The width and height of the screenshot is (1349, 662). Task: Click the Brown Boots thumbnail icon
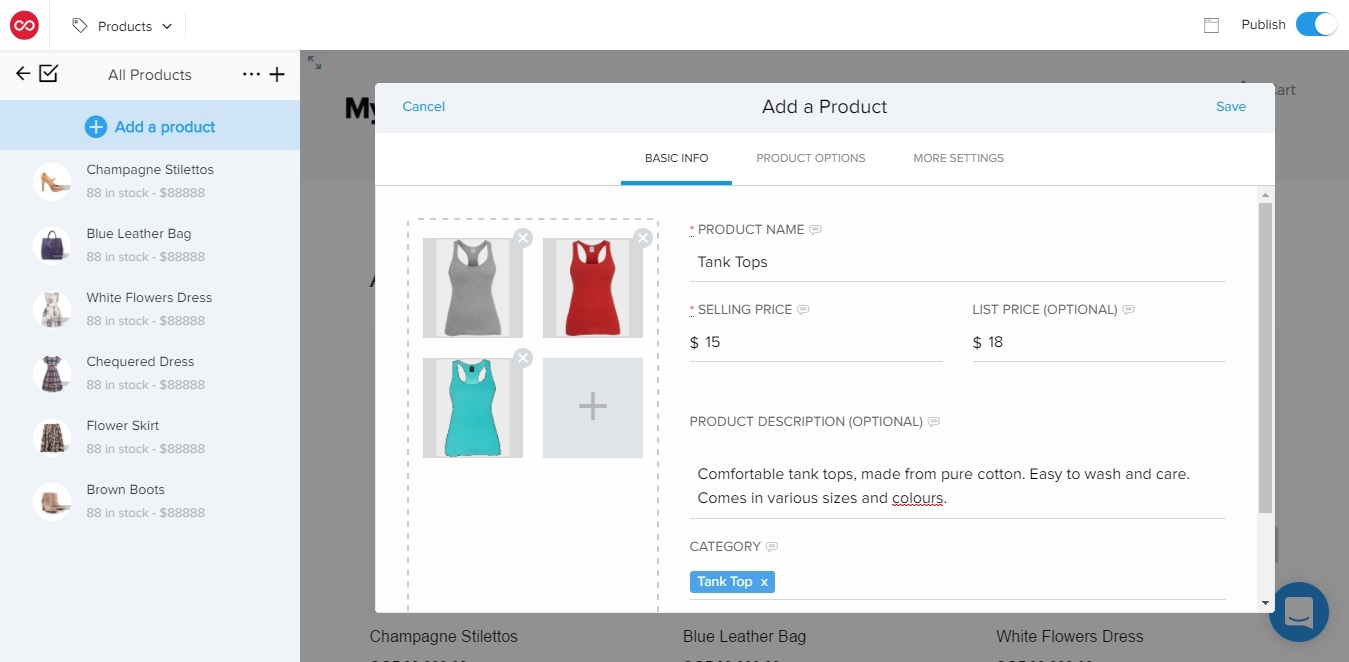(52, 502)
